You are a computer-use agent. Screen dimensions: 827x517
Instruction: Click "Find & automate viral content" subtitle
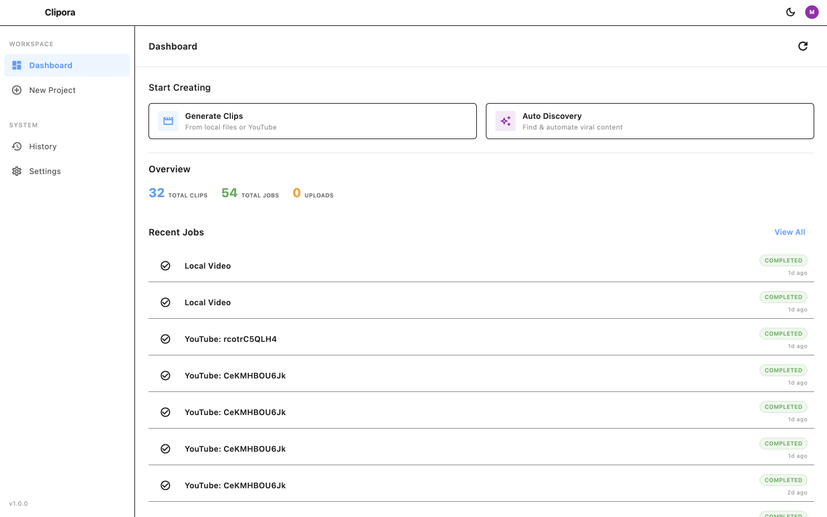(x=572, y=127)
